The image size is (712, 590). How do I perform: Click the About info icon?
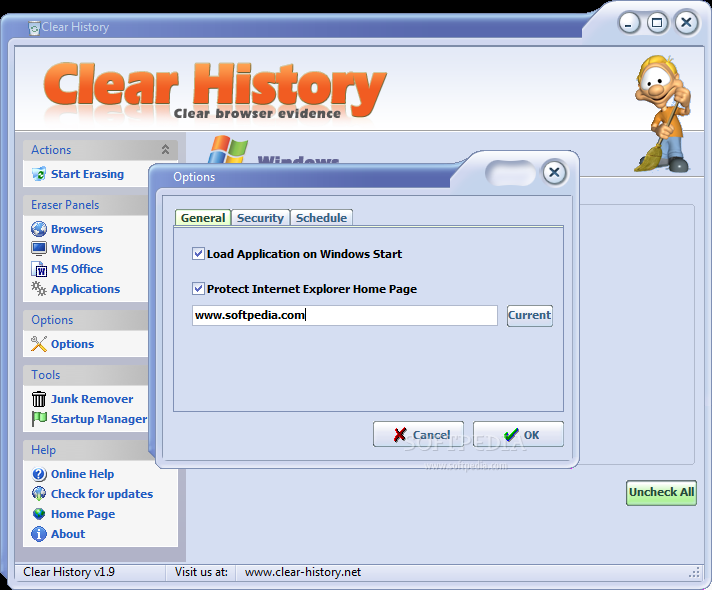(x=39, y=534)
